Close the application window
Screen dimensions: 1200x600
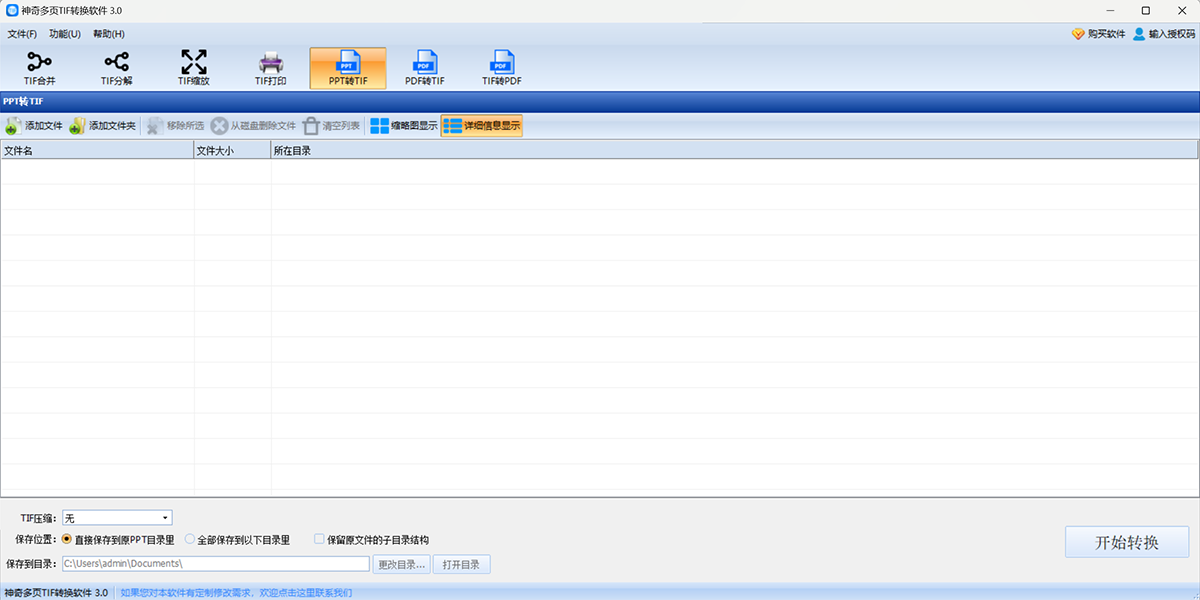(1181, 10)
